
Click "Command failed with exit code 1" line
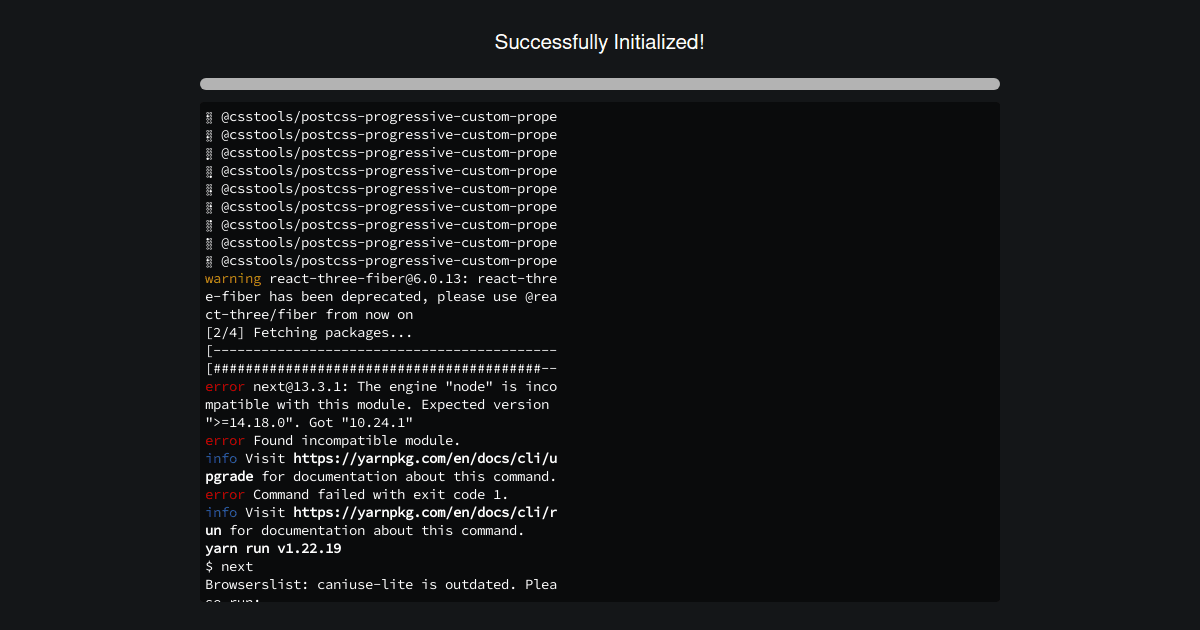tap(380, 495)
